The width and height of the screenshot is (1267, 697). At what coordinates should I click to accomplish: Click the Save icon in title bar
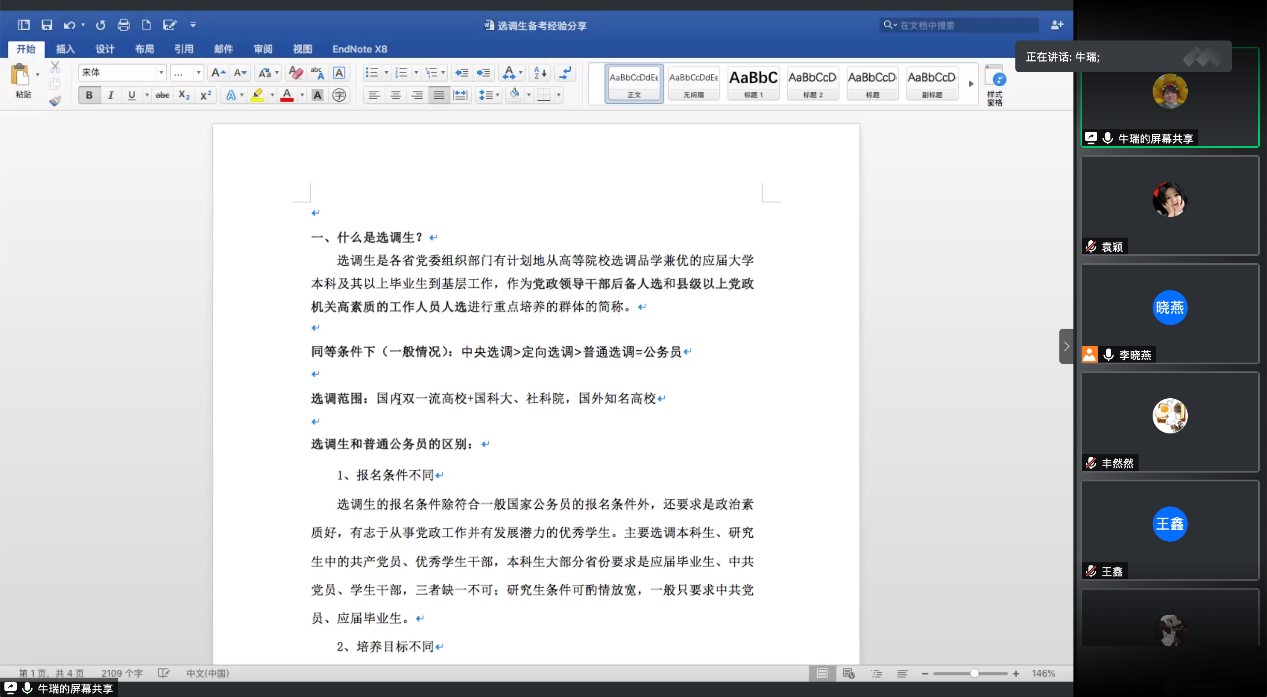(x=46, y=25)
